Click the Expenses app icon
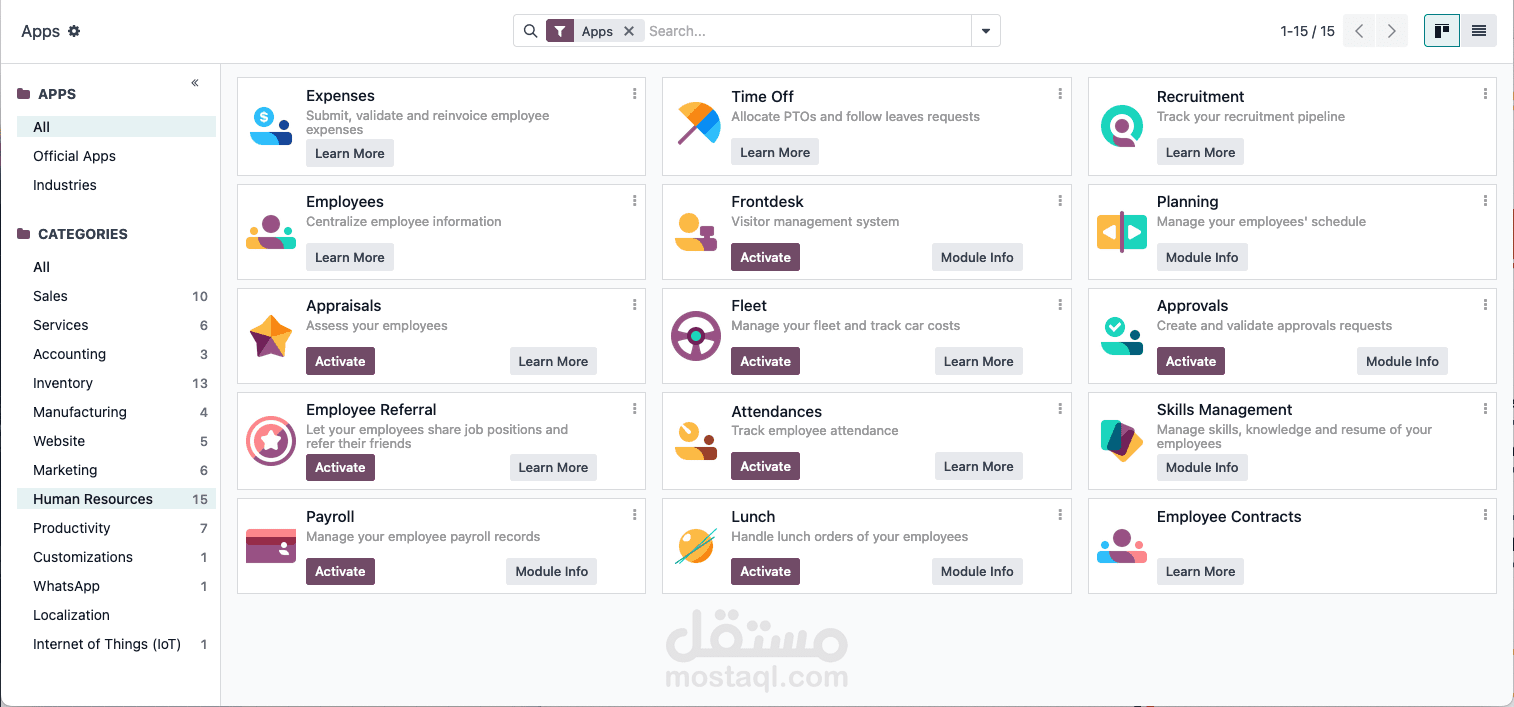 click(271, 126)
